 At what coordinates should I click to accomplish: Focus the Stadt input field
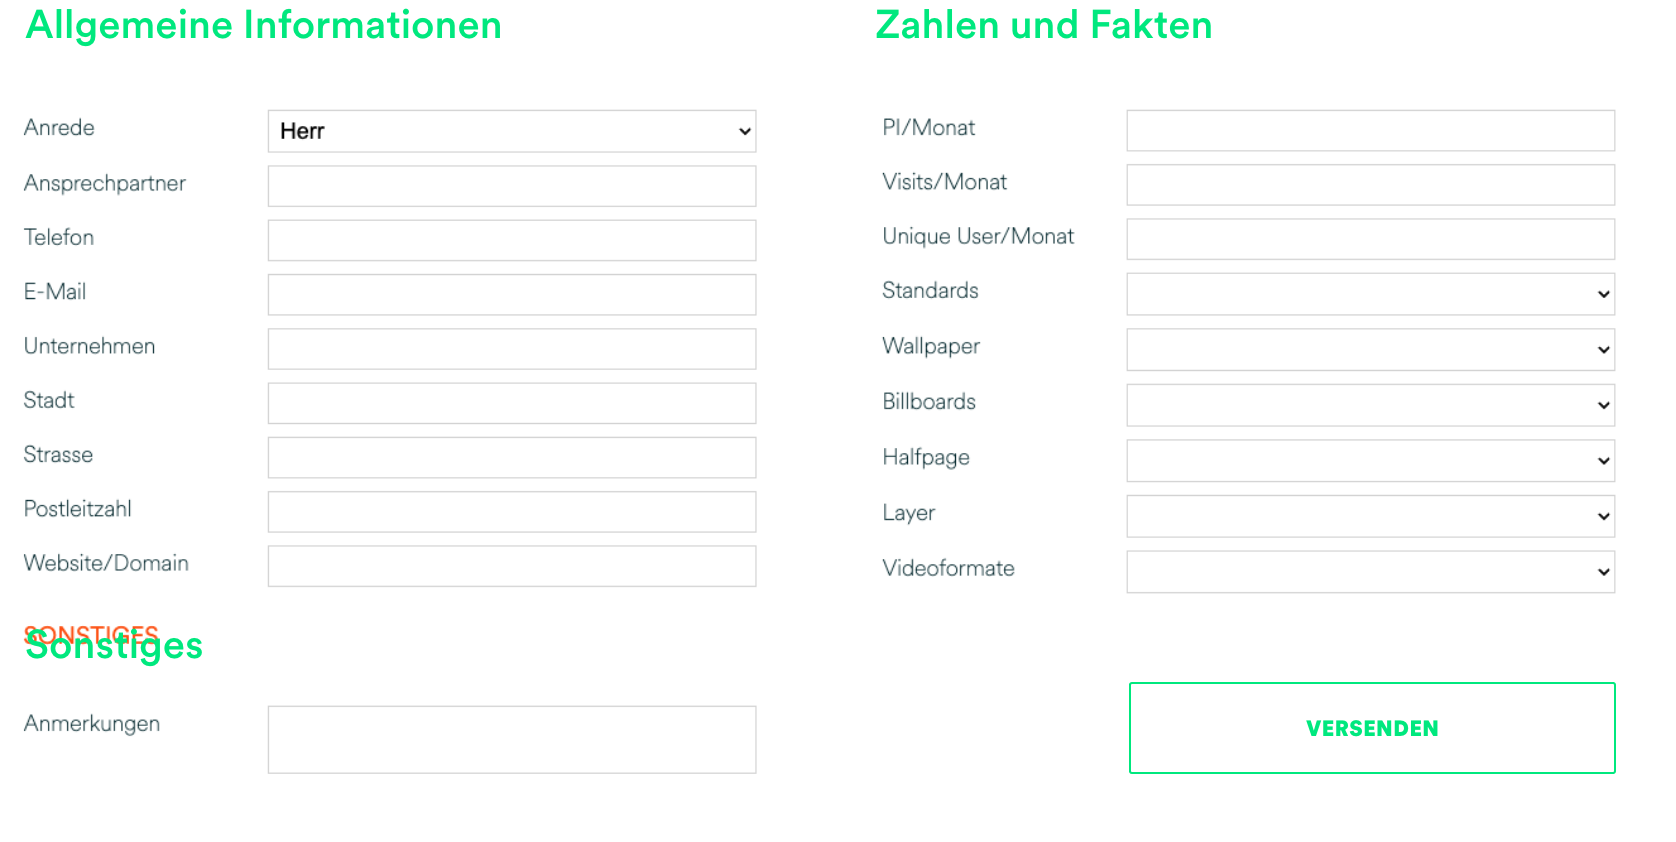(x=511, y=403)
